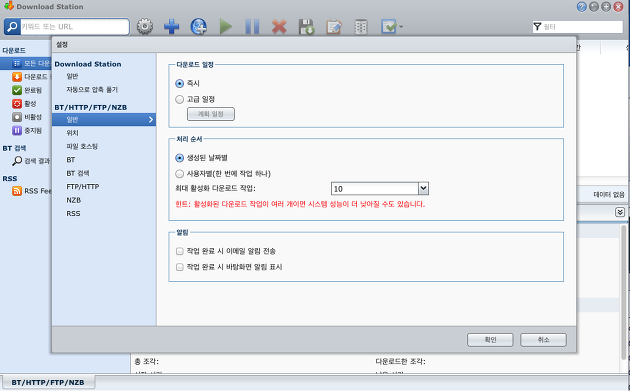The image size is (630, 391).
Task: Open help with the blue question icon
Action: (x=581, y=6)
